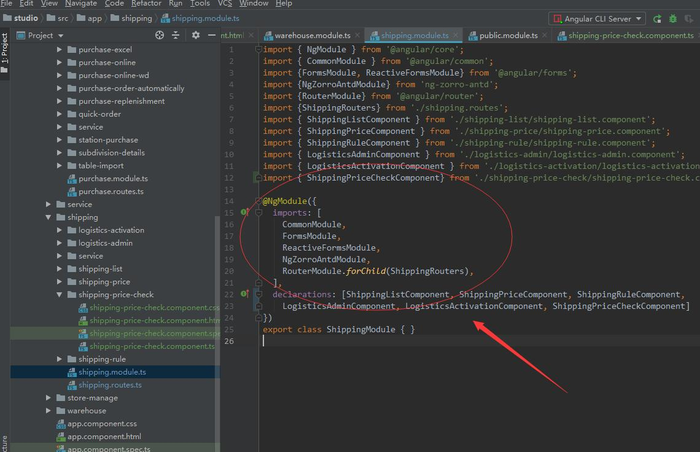Click the green debug bug icon

(x=673, y=19)
